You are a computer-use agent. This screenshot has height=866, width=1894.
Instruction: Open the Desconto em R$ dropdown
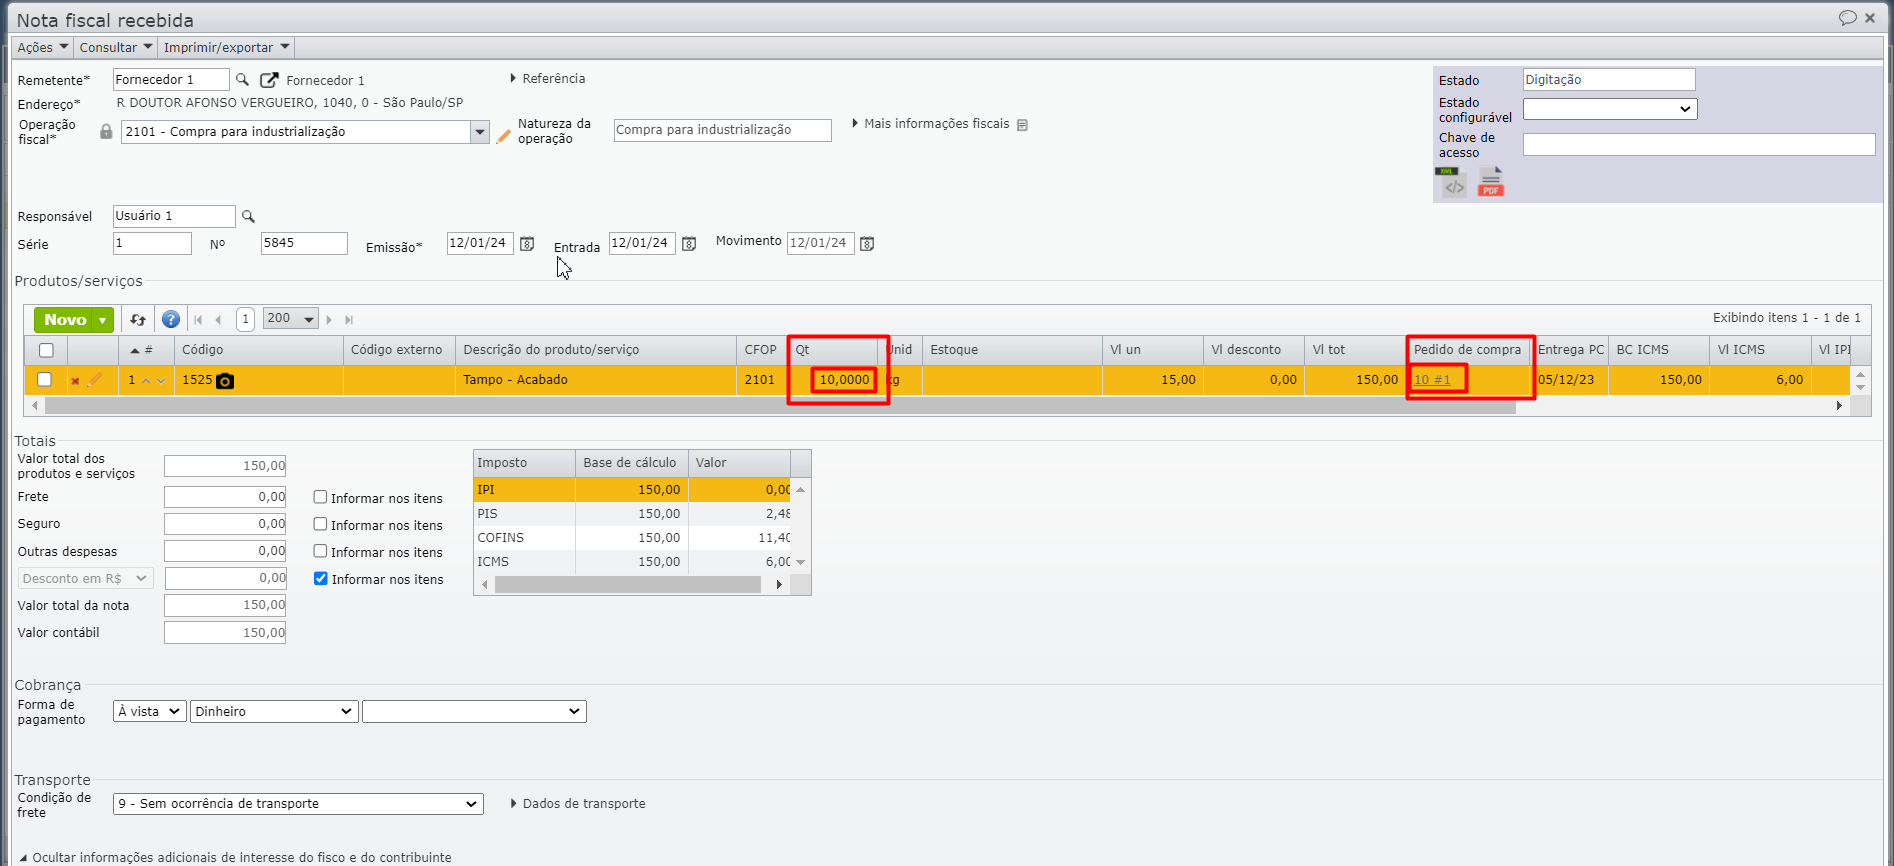pyautogui.click(x=85, y=578)
